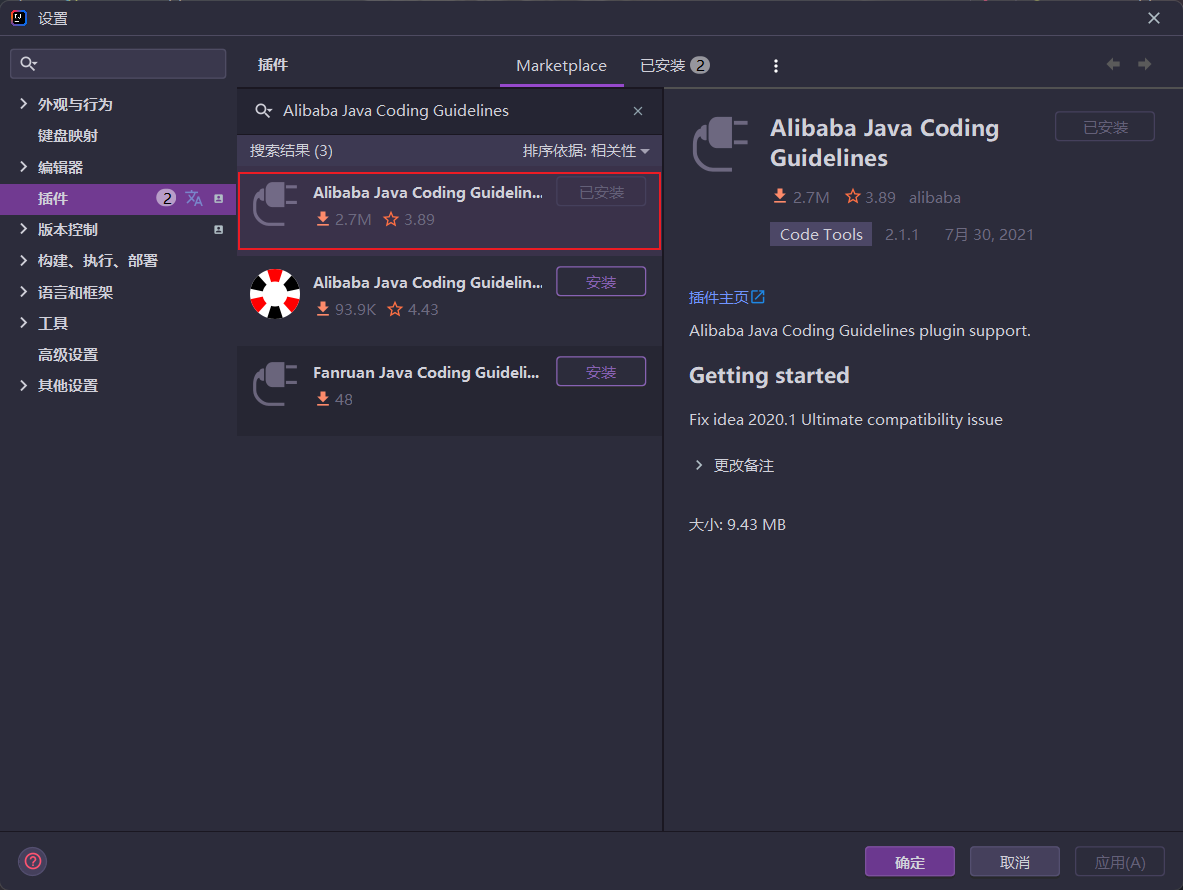Click the red-white ring plugin logo
This screenshot has height=890, width=1183.
(275, 294)
